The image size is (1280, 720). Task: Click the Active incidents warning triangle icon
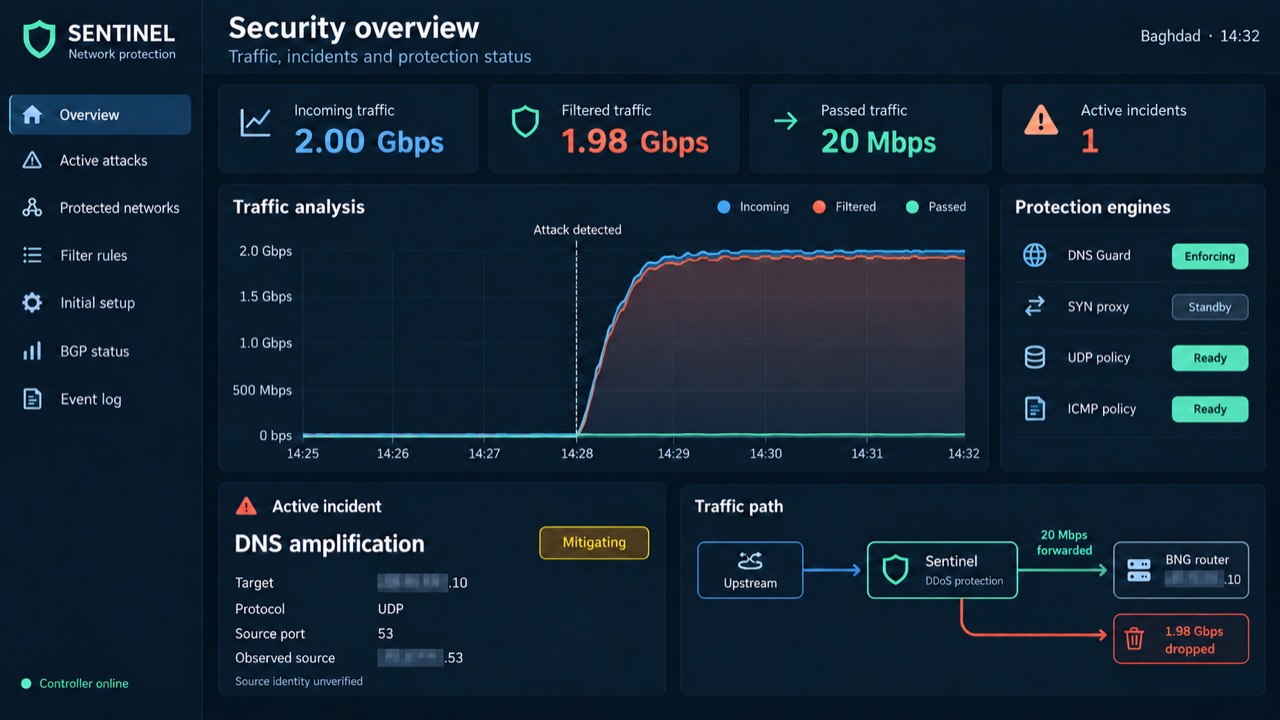coord(1041,122)
